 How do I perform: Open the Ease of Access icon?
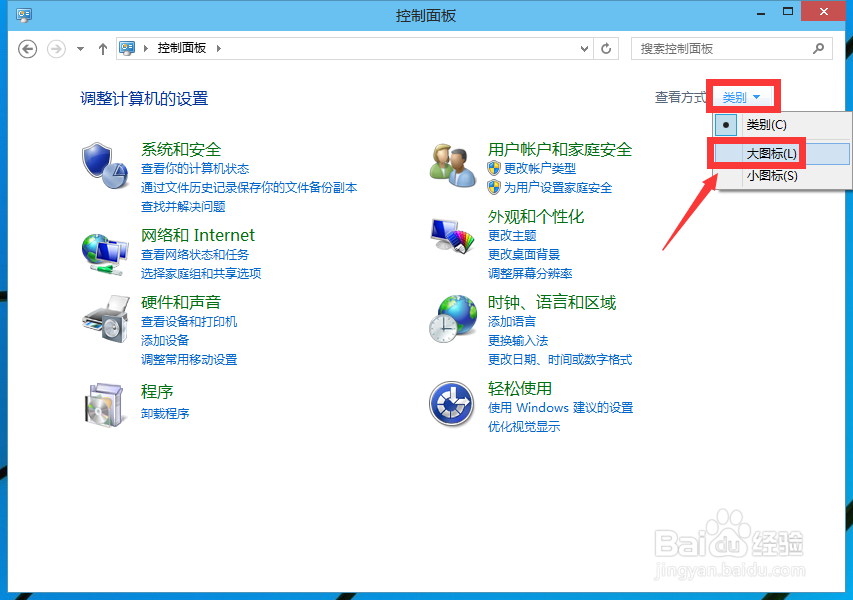[452, 404]
